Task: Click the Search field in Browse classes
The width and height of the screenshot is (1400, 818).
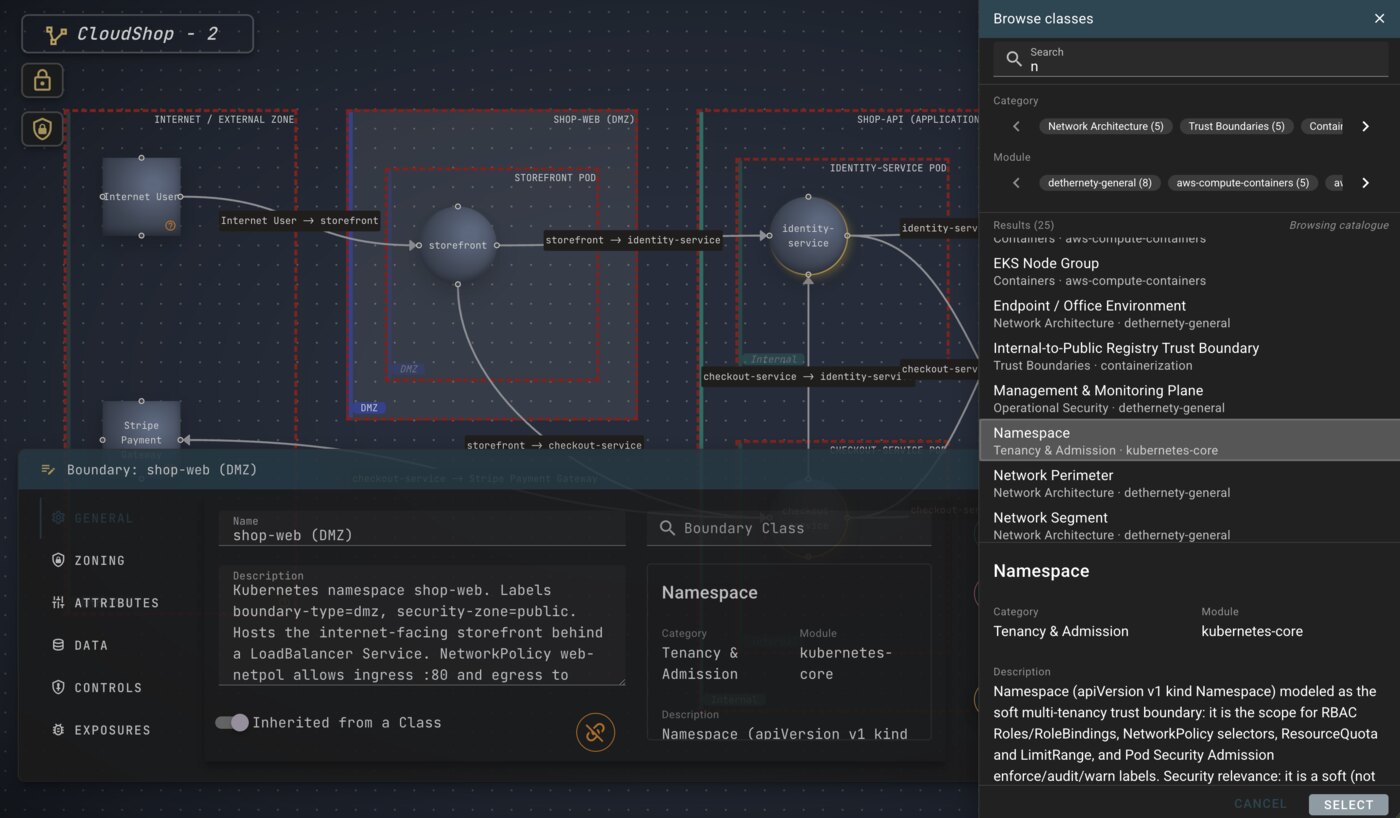Action: 1190,60
